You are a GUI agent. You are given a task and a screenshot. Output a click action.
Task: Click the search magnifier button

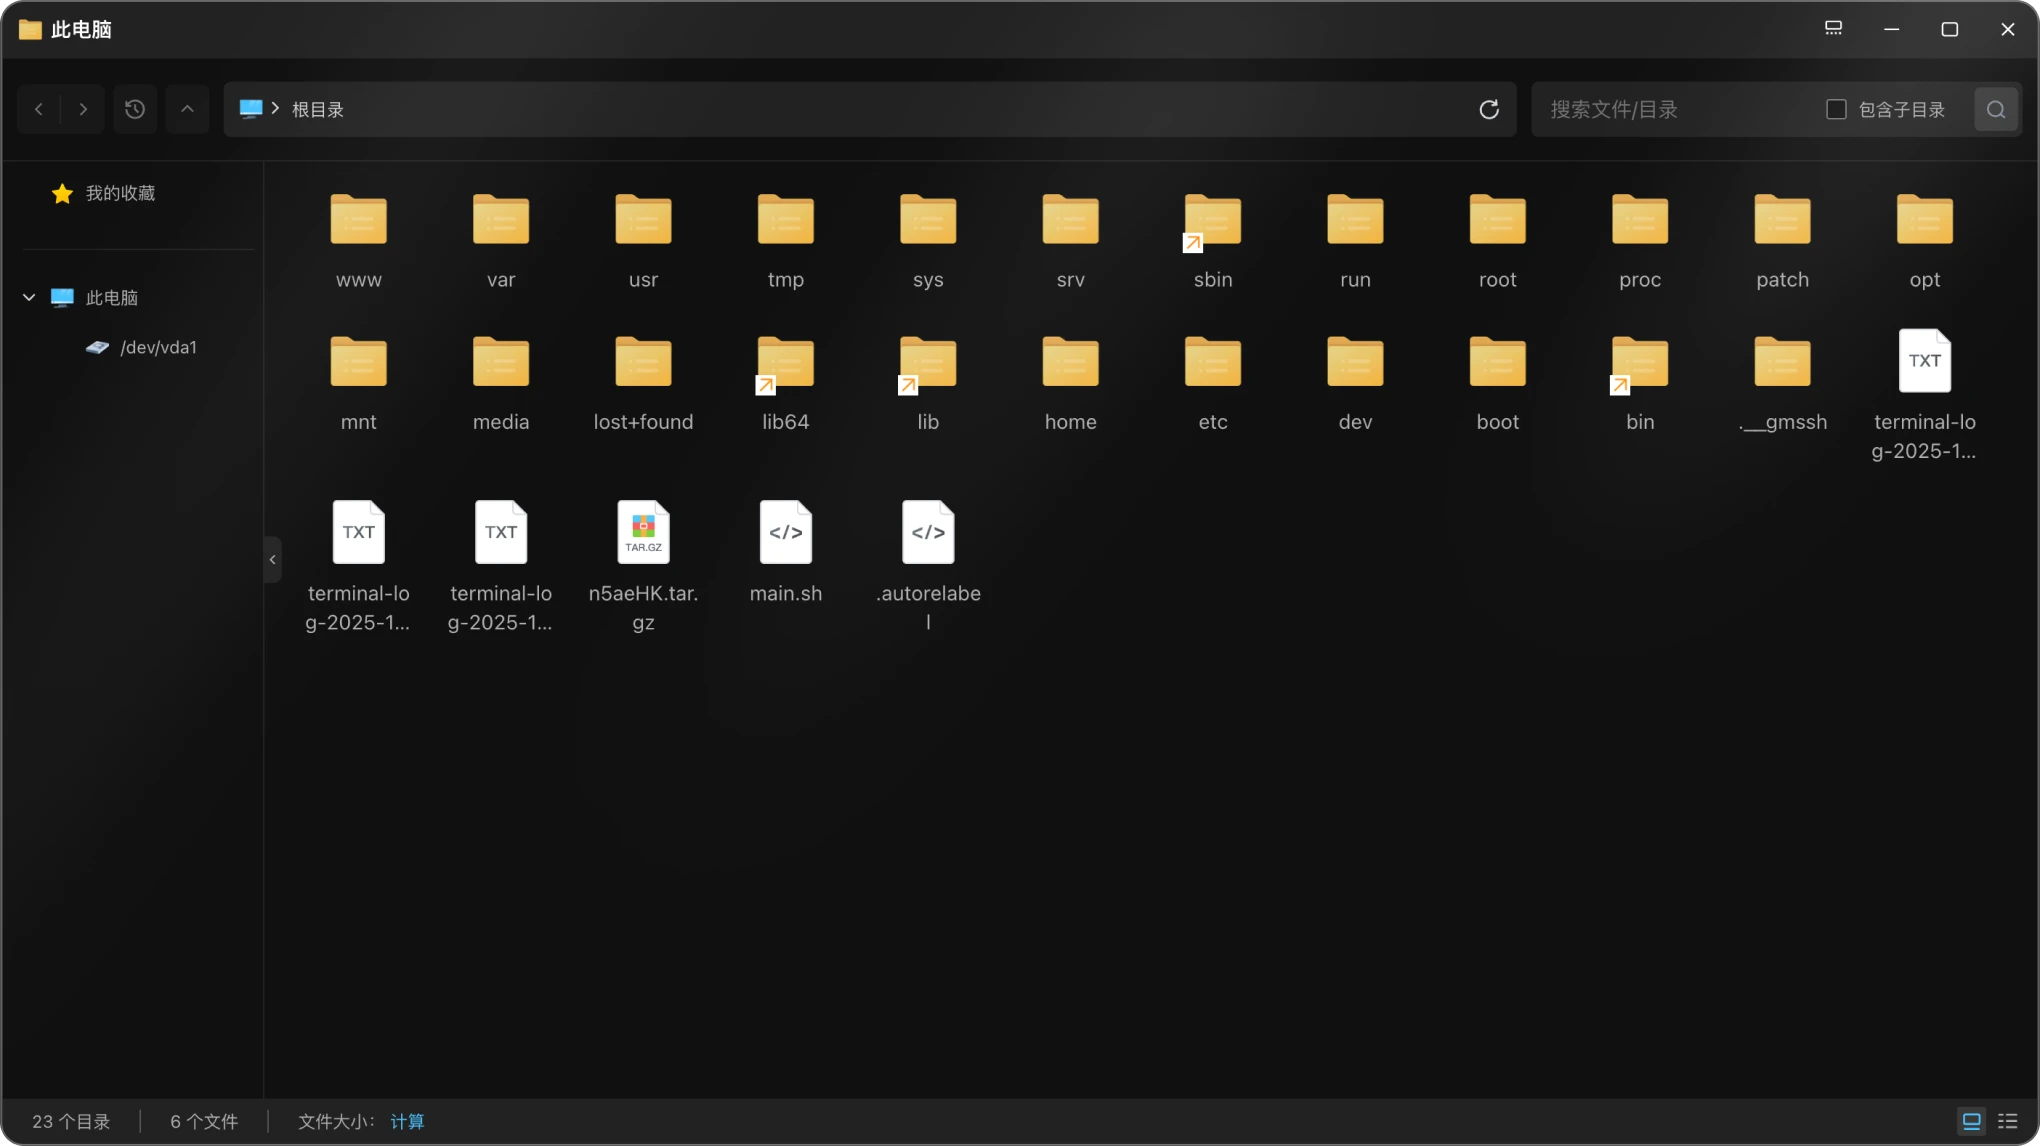click(x=1996, y=109)
